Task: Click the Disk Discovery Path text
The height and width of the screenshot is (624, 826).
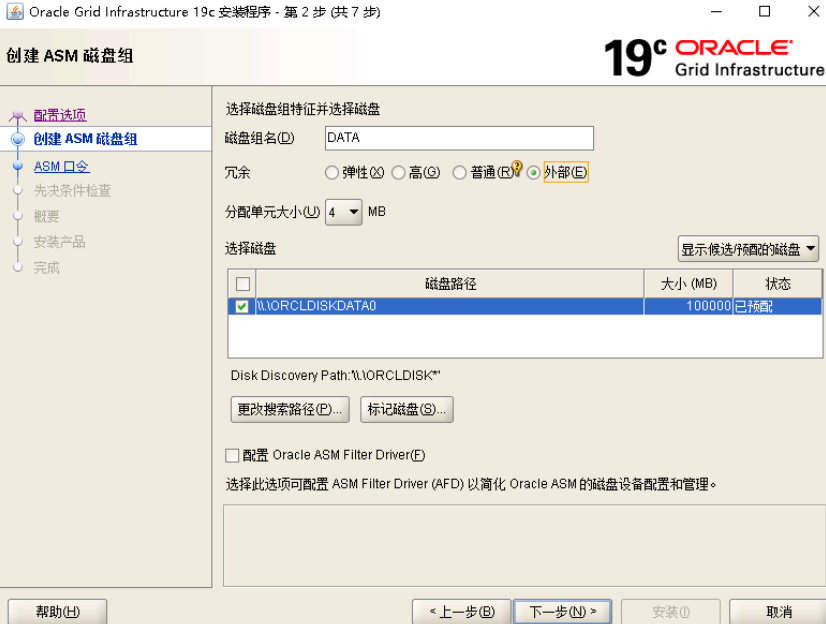Action: (336, 375)
